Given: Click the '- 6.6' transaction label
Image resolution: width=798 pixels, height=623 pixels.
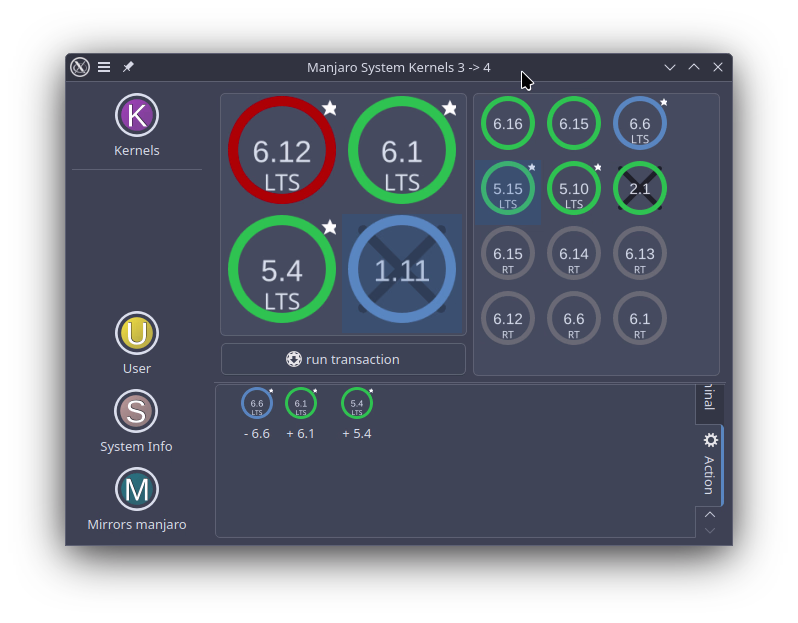Looking at the screenshot, I should point(257,434).
